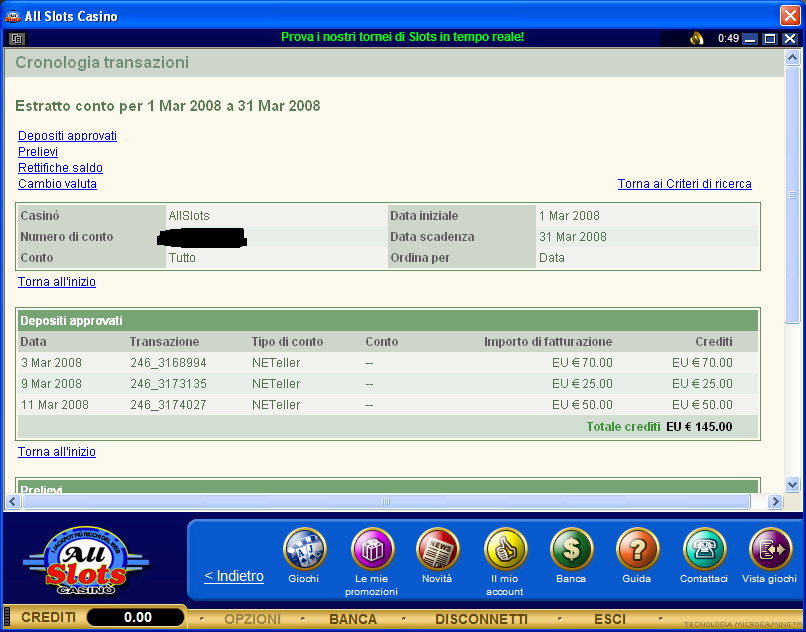This screenshot has width=806, height=632.
Task: Click the horizontal scrollbar right arrow
Action: tap(775, 501)
